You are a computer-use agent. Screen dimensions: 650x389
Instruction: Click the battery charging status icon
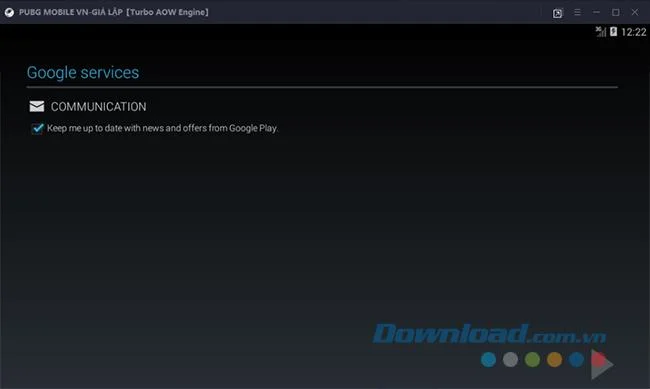614,32
